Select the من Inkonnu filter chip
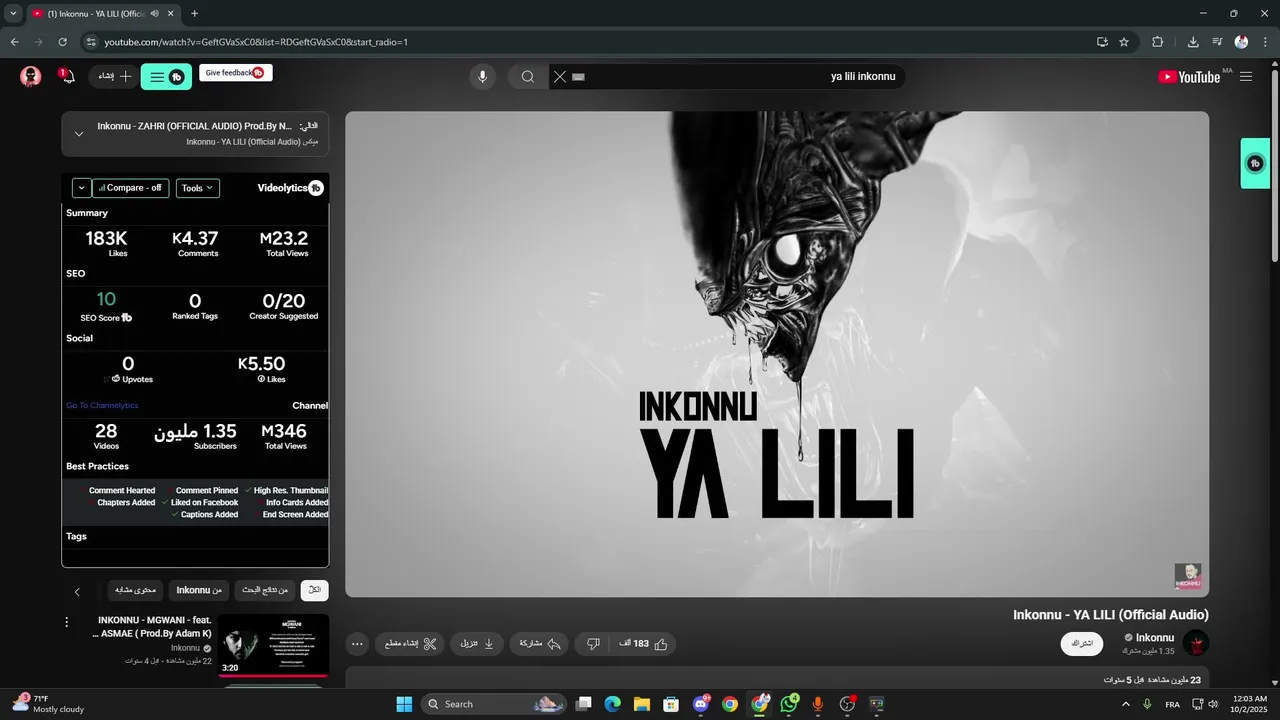The image size is (1280, 720). pos(199,591)
